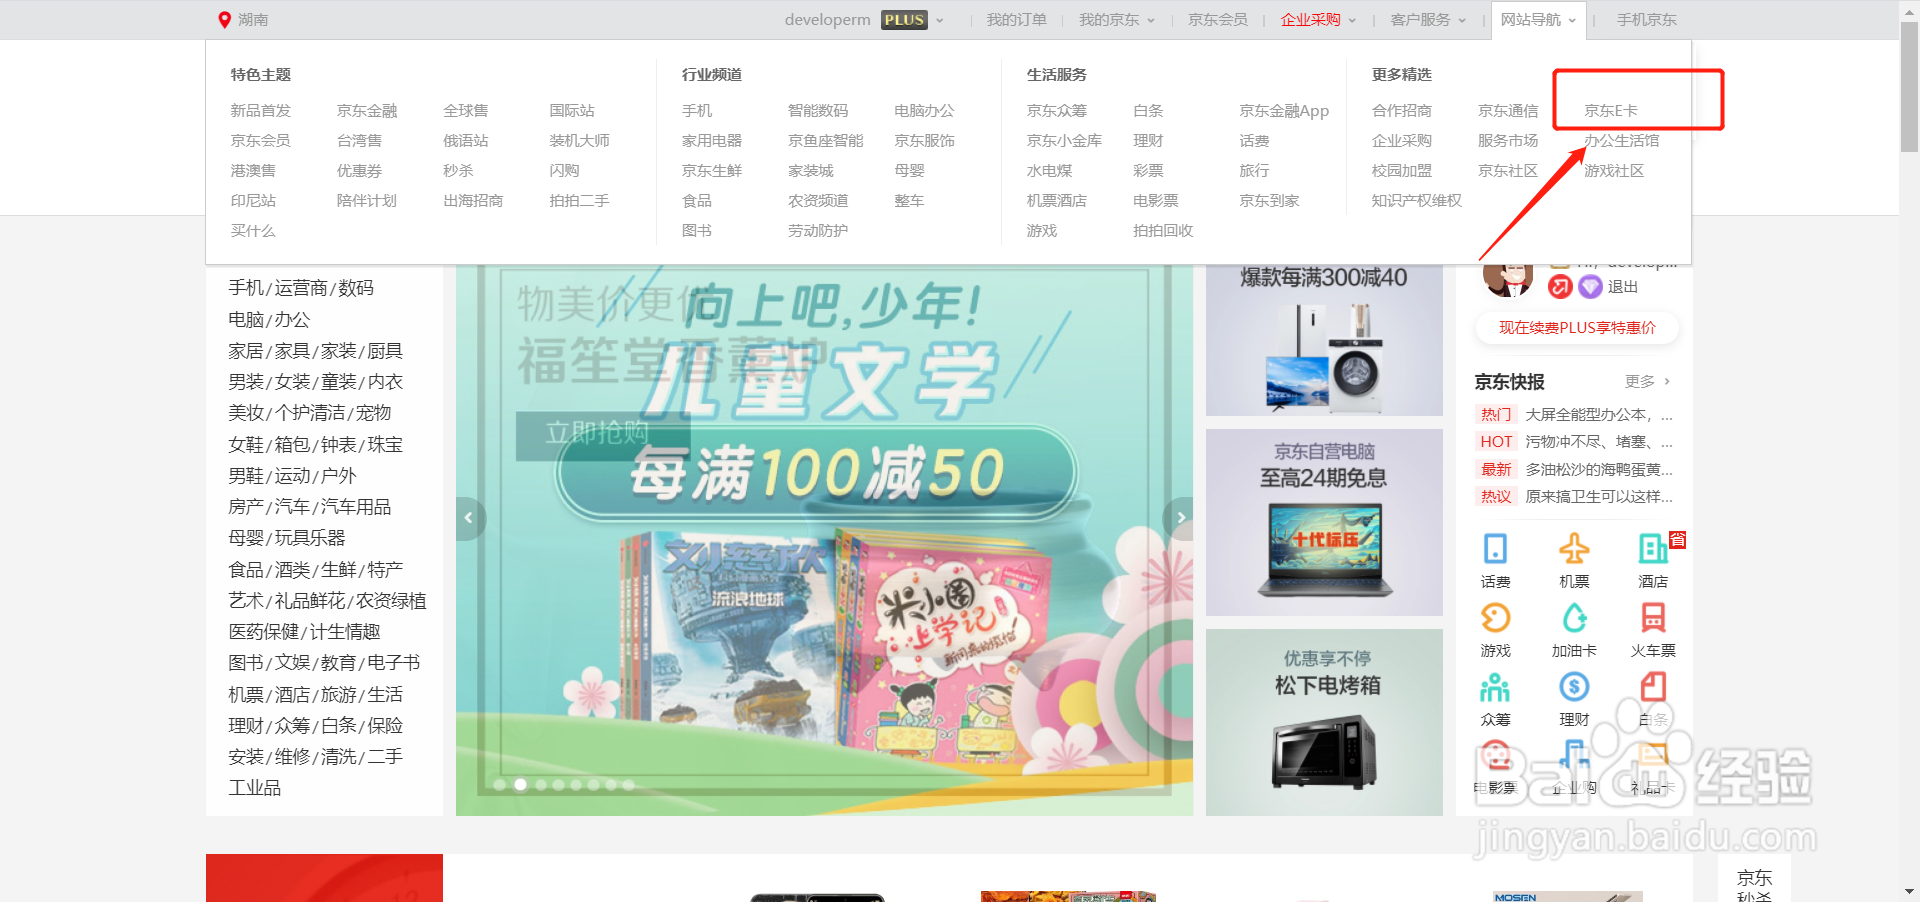Click the 退出 logout link
Viewport: 1920px width, 902px height.
click(x=1622, y=287)
